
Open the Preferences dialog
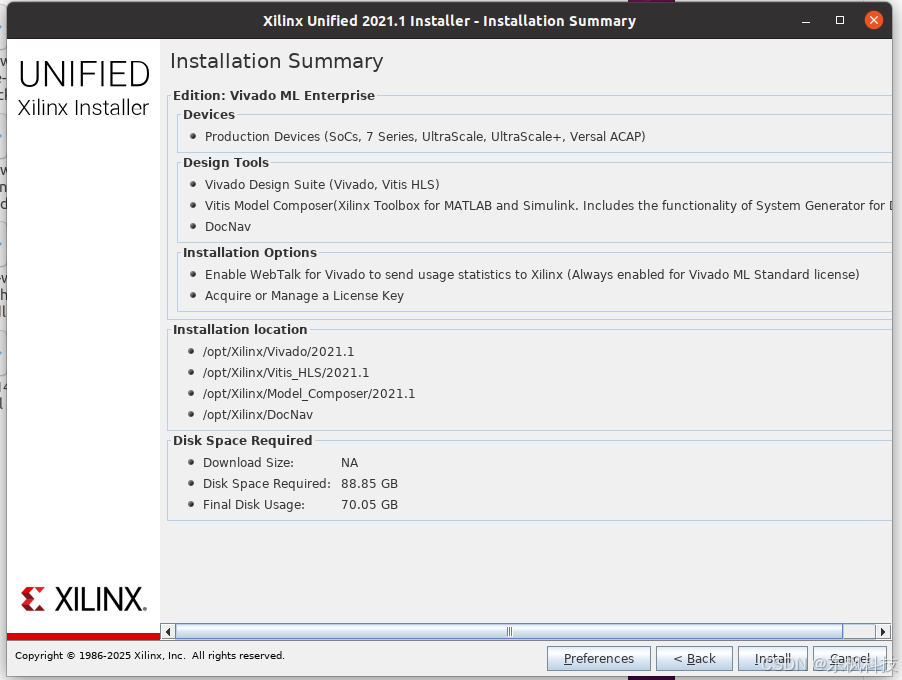tap(599, 658)
